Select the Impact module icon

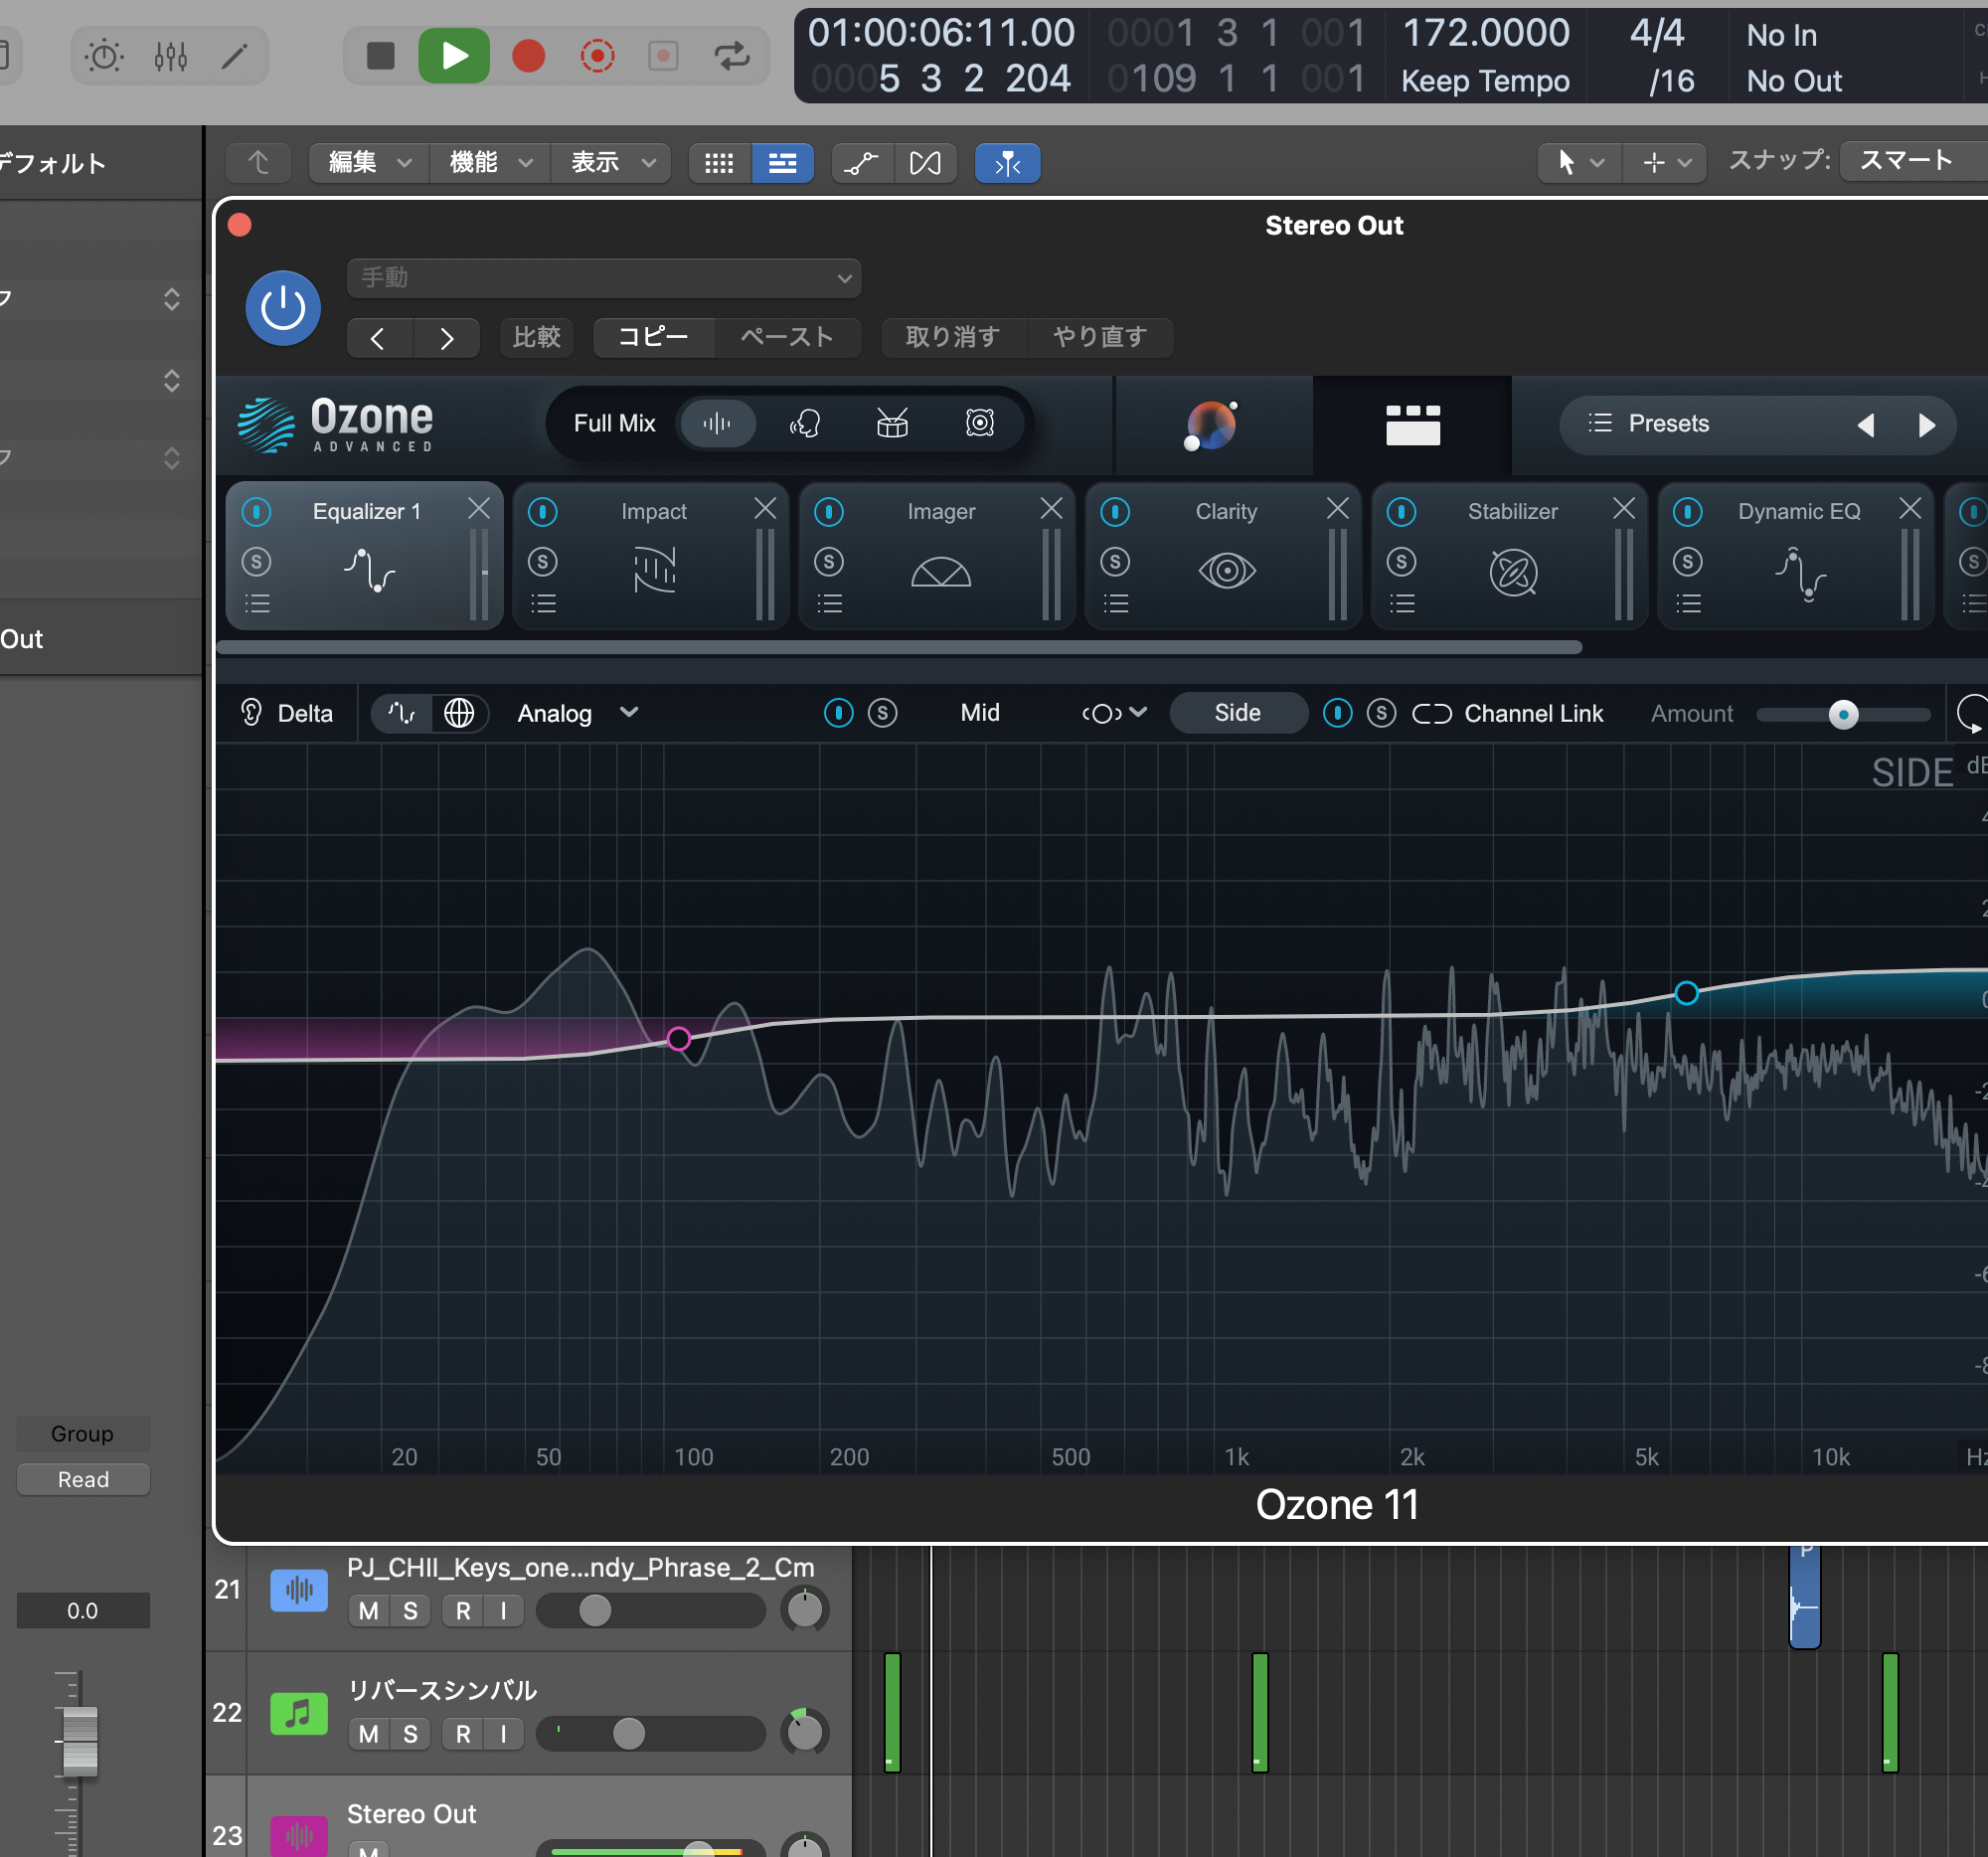655,570
